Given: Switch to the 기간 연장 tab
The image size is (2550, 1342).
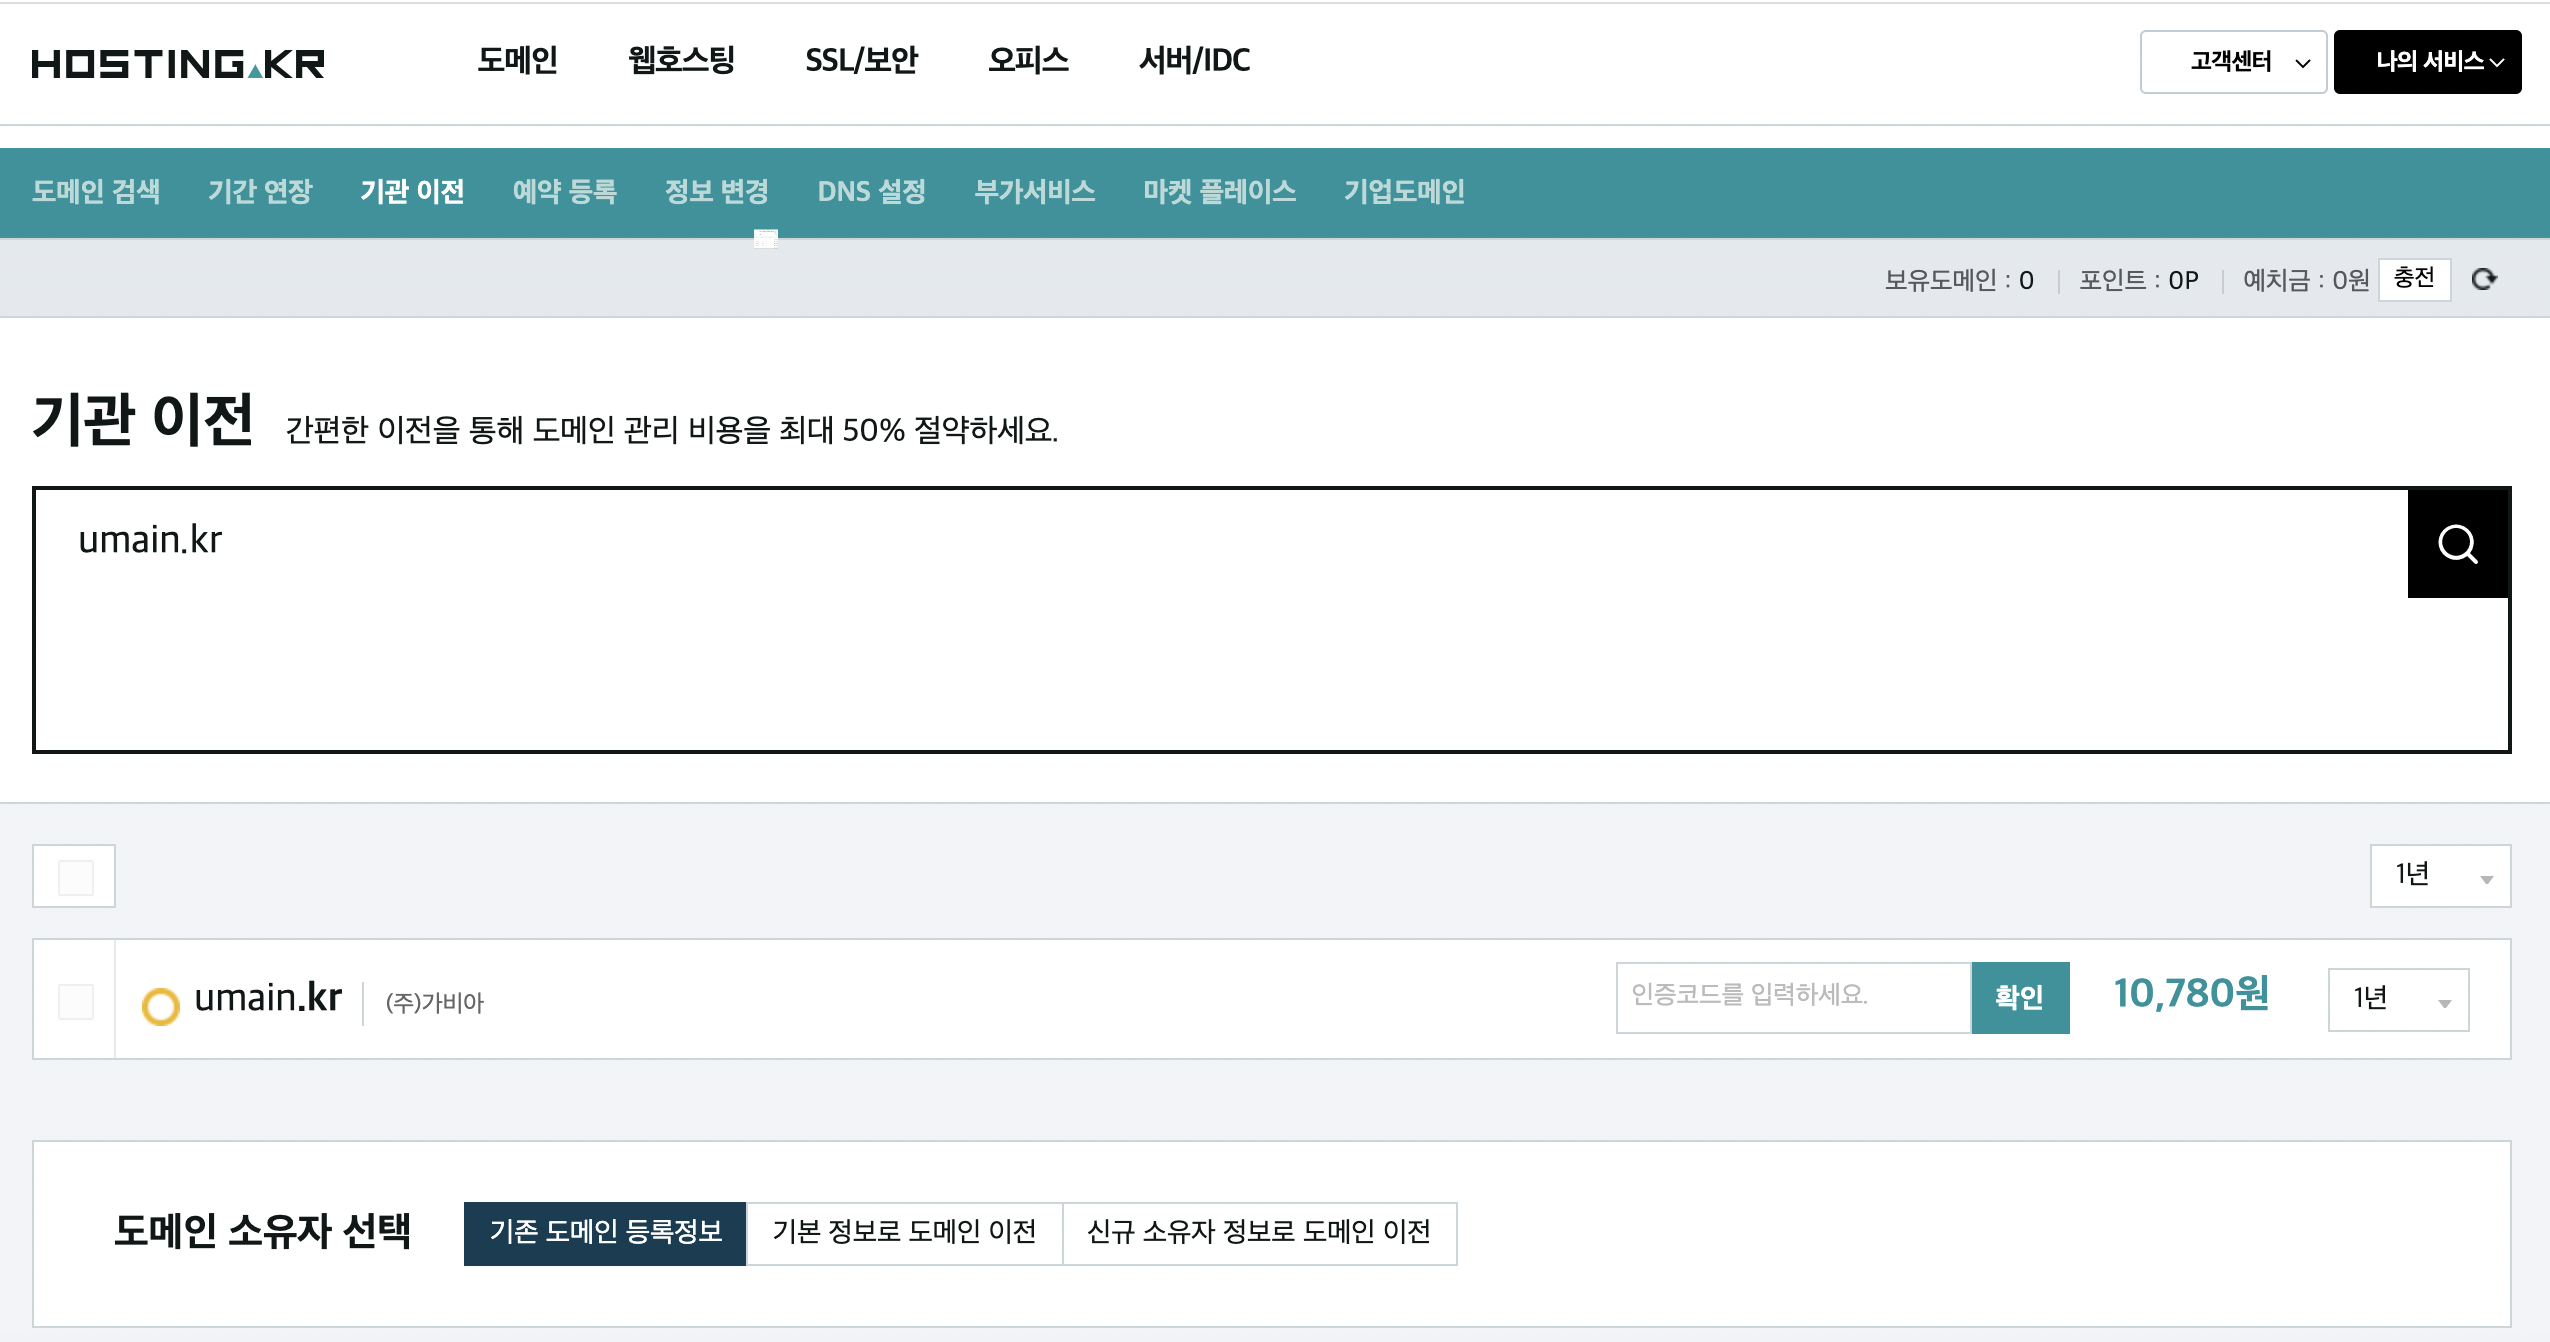Looking at the screenshot, I should pyautogui.click(x=260, y=192).
